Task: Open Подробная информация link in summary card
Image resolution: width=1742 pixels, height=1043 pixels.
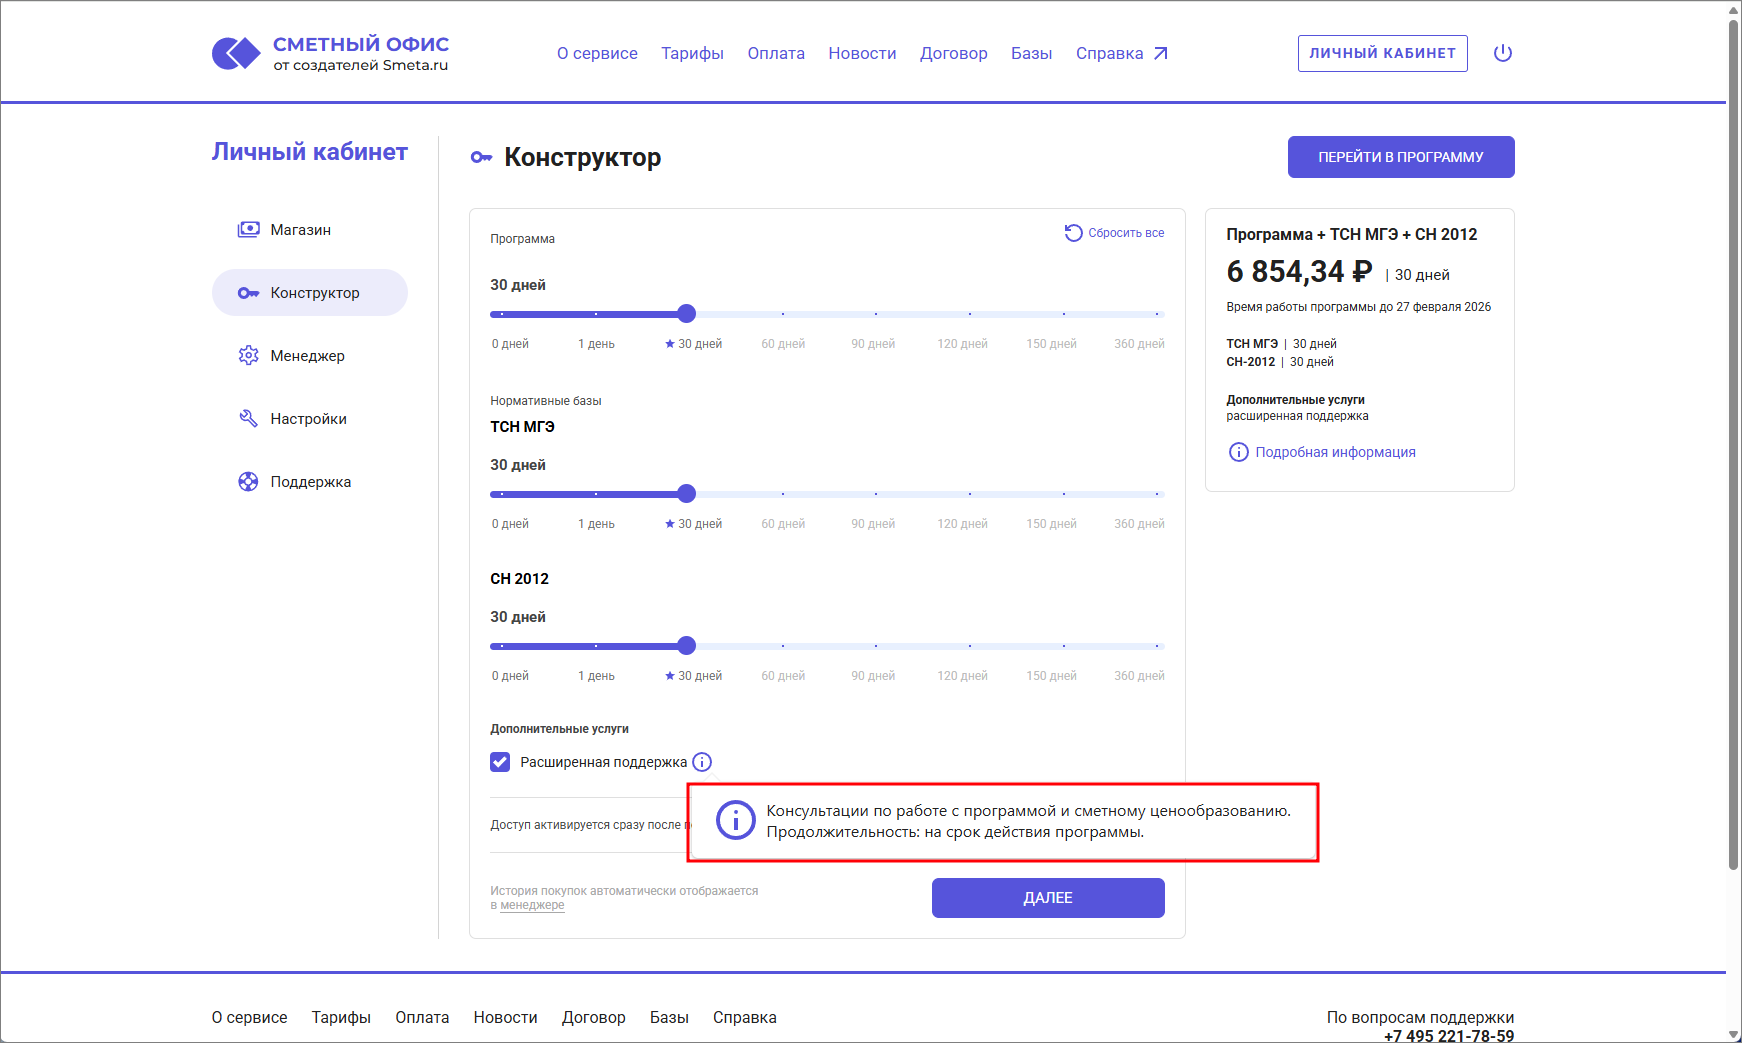Action: point(1334,452)
